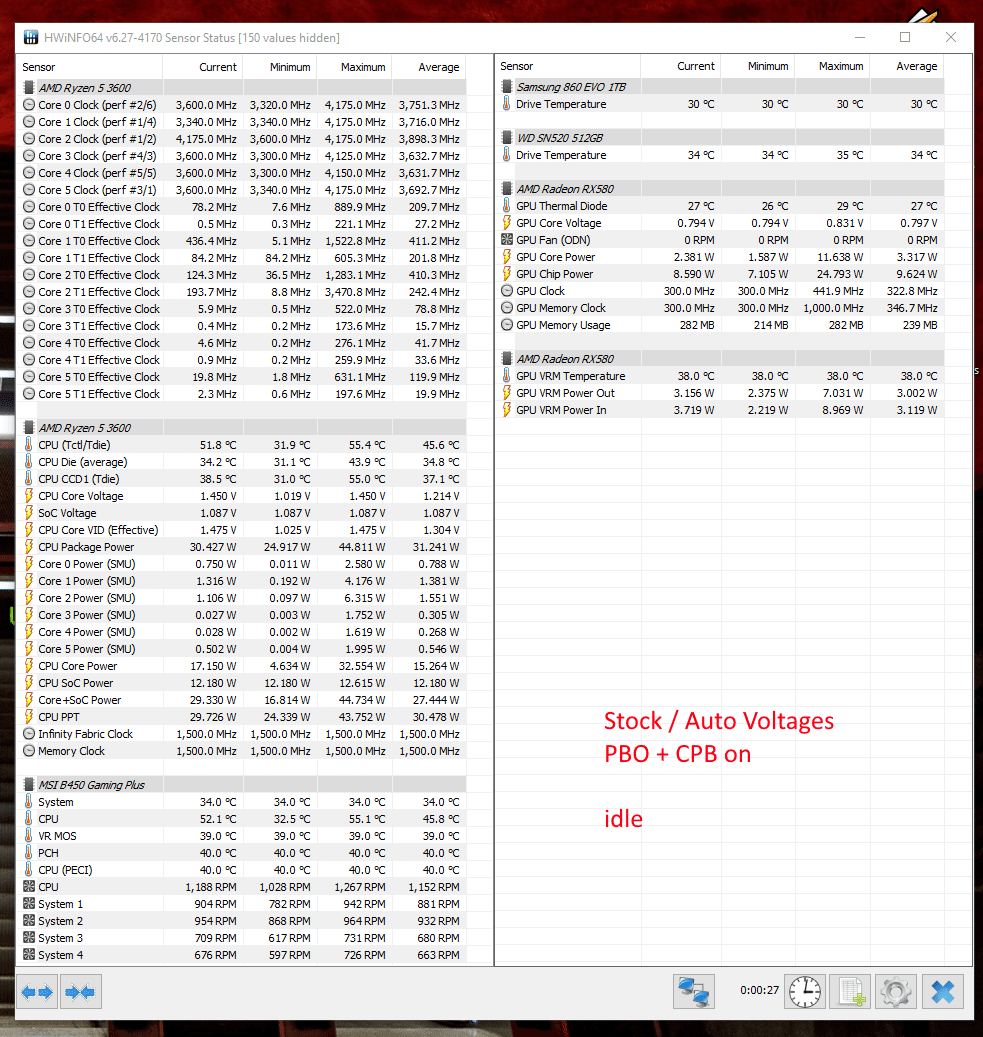The width and height of the screenshot is (983, 1037).
Task: Select the CPU PPT row
Action: 241,717
